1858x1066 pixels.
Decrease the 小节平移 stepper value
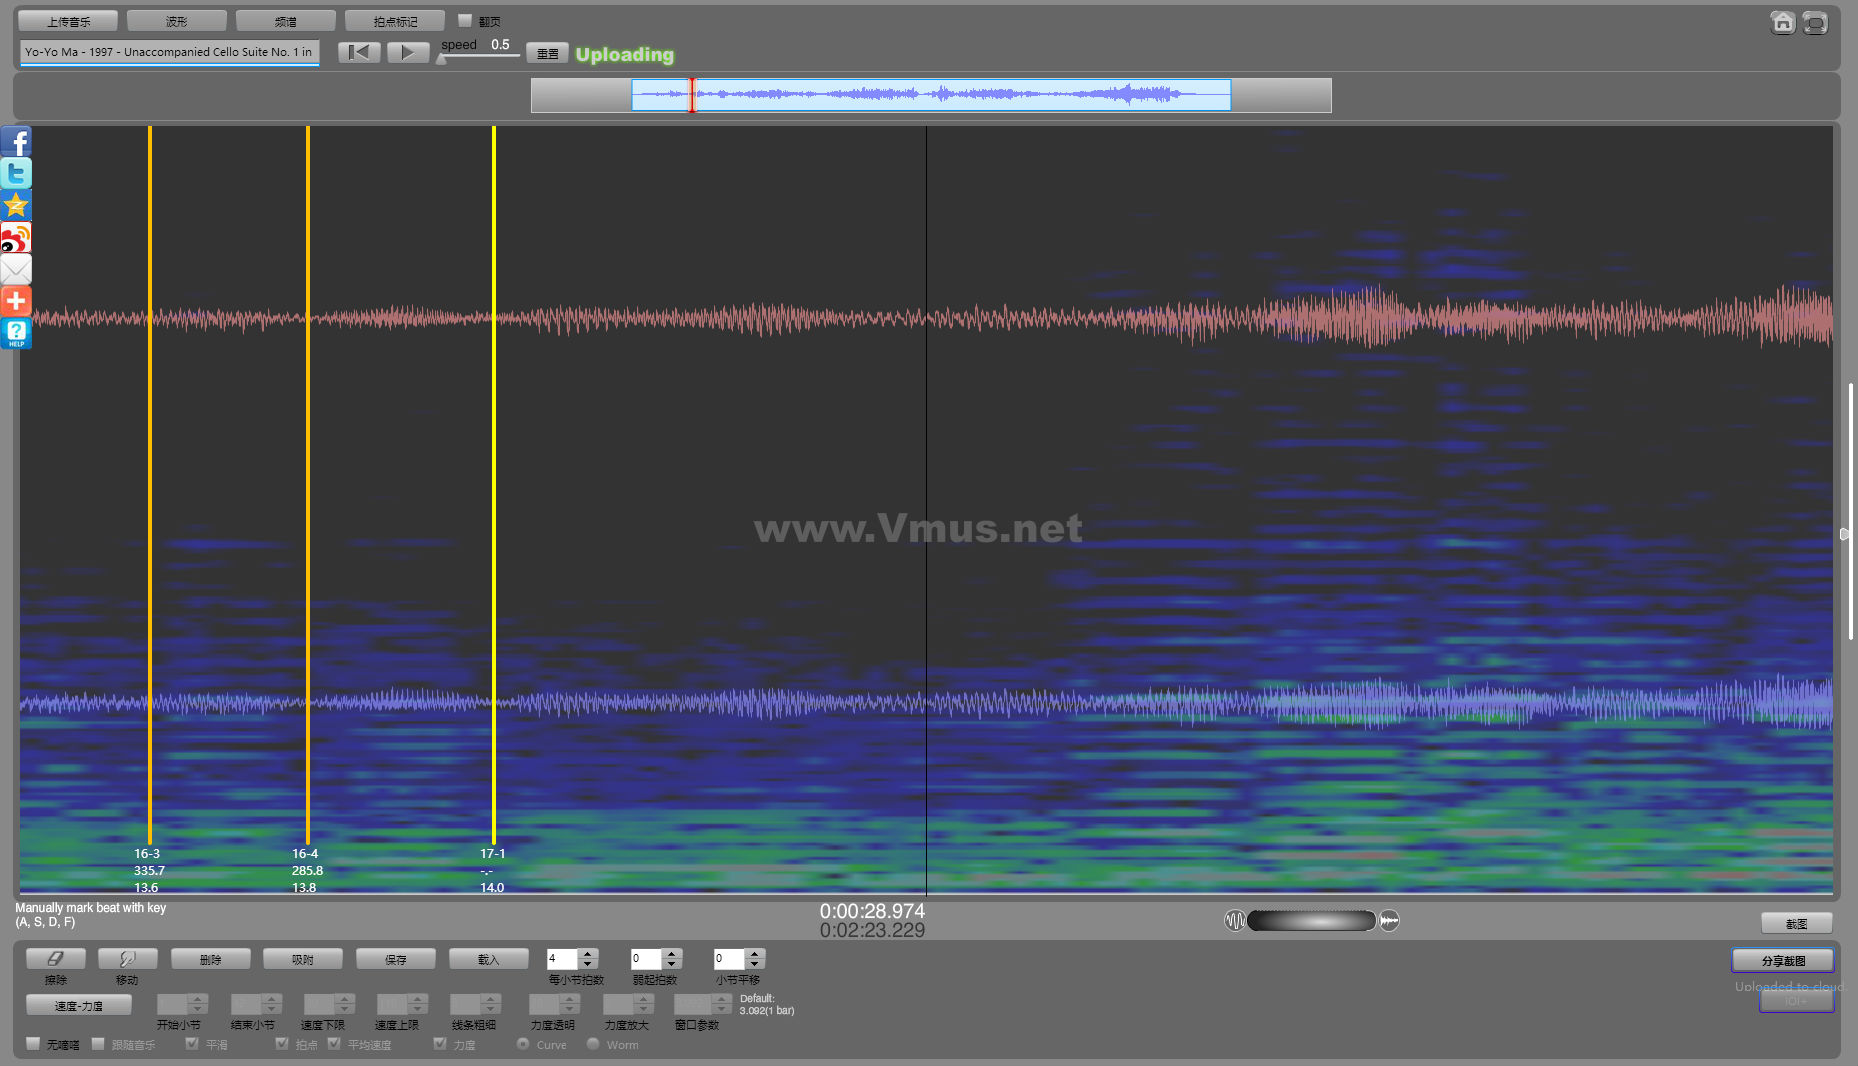pyautogui.click(x=755, y=964)
